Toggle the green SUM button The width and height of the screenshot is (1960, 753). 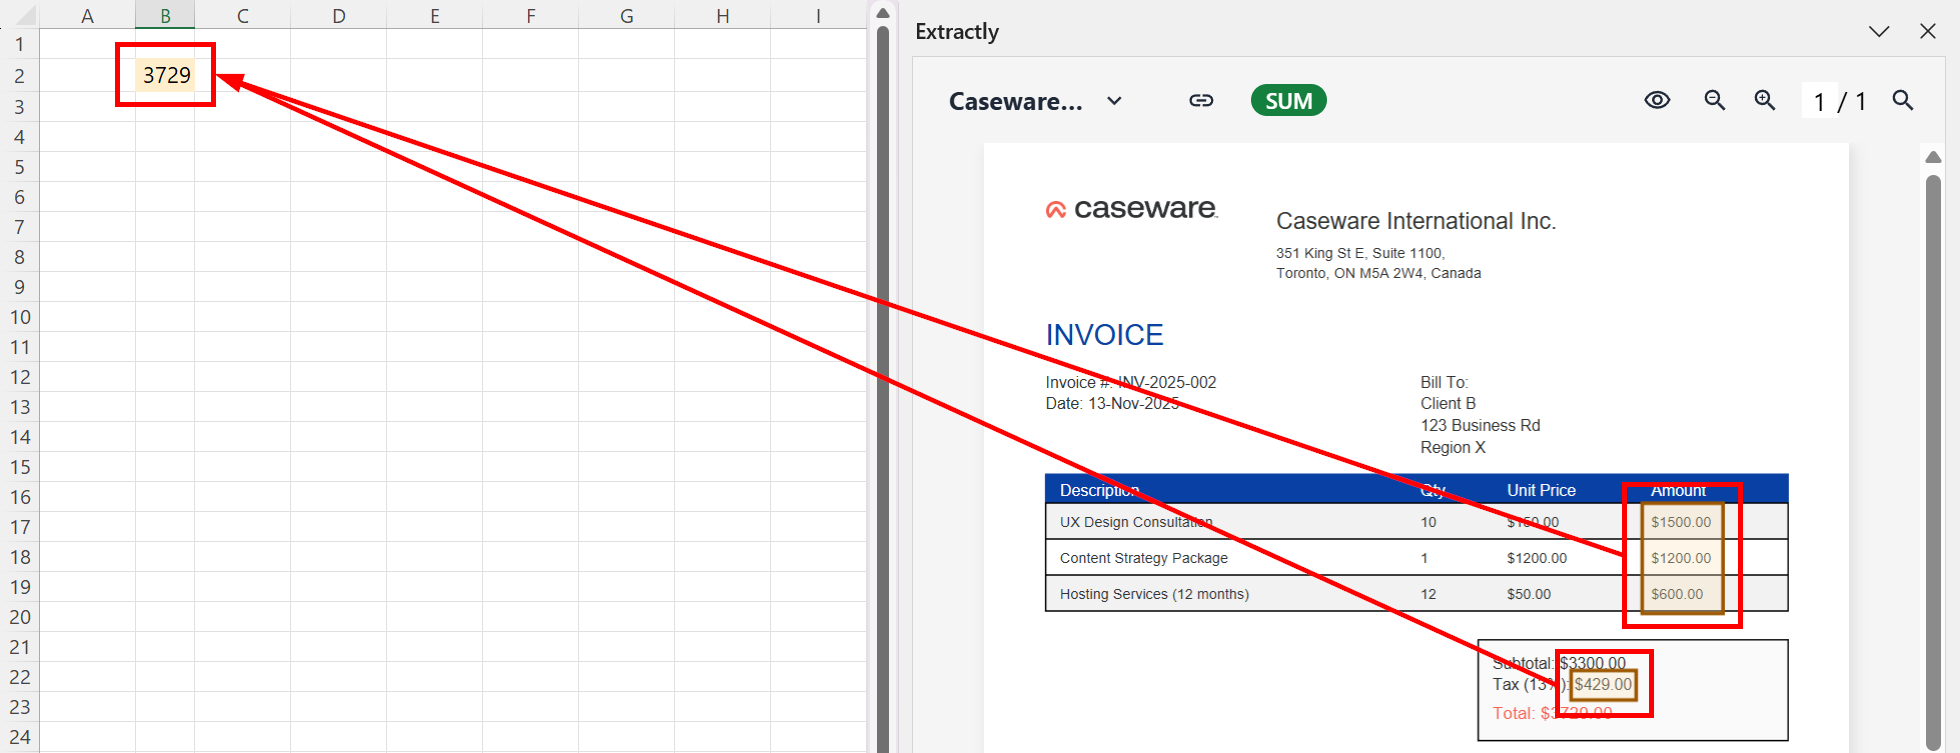[x=1288, y=101]
